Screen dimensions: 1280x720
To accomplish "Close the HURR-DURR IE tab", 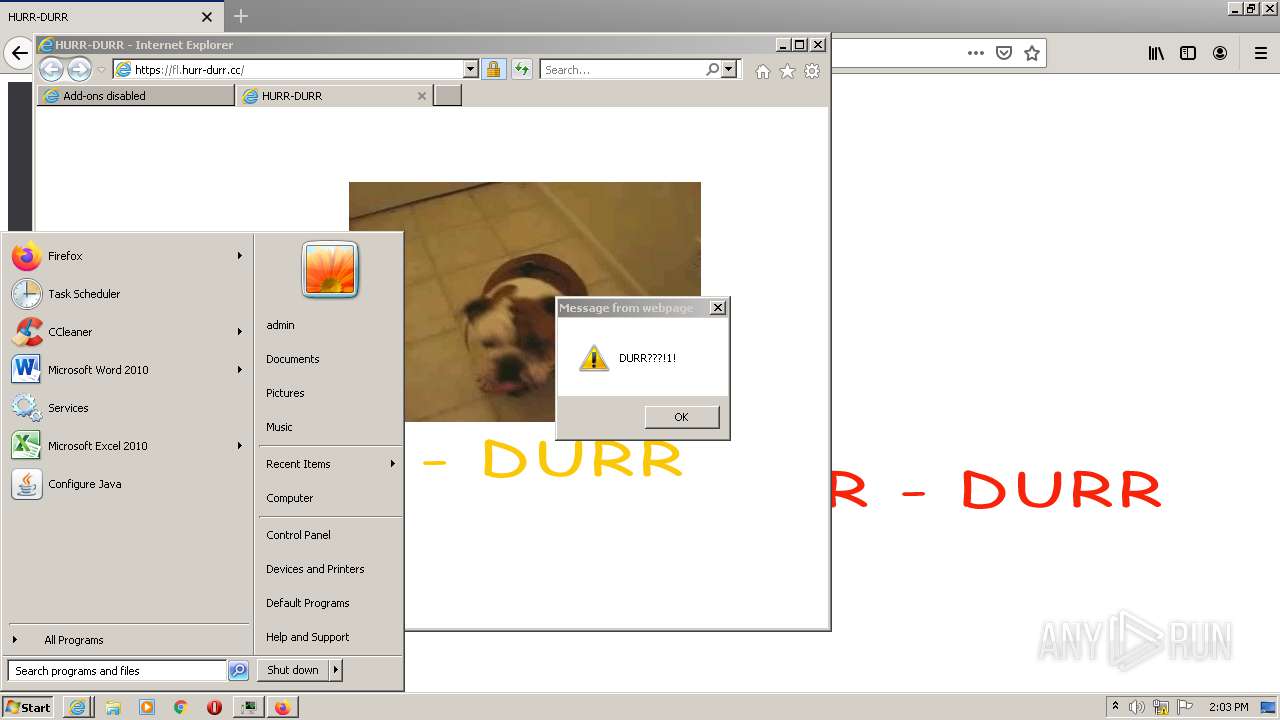I will 422,96.
